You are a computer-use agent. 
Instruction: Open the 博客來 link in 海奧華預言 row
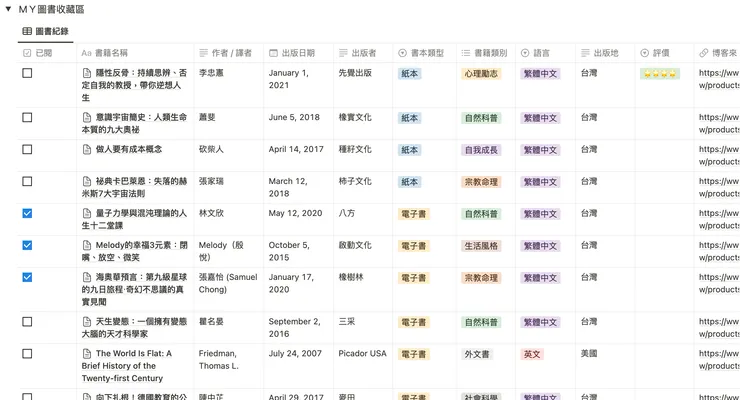coord(719,283)
